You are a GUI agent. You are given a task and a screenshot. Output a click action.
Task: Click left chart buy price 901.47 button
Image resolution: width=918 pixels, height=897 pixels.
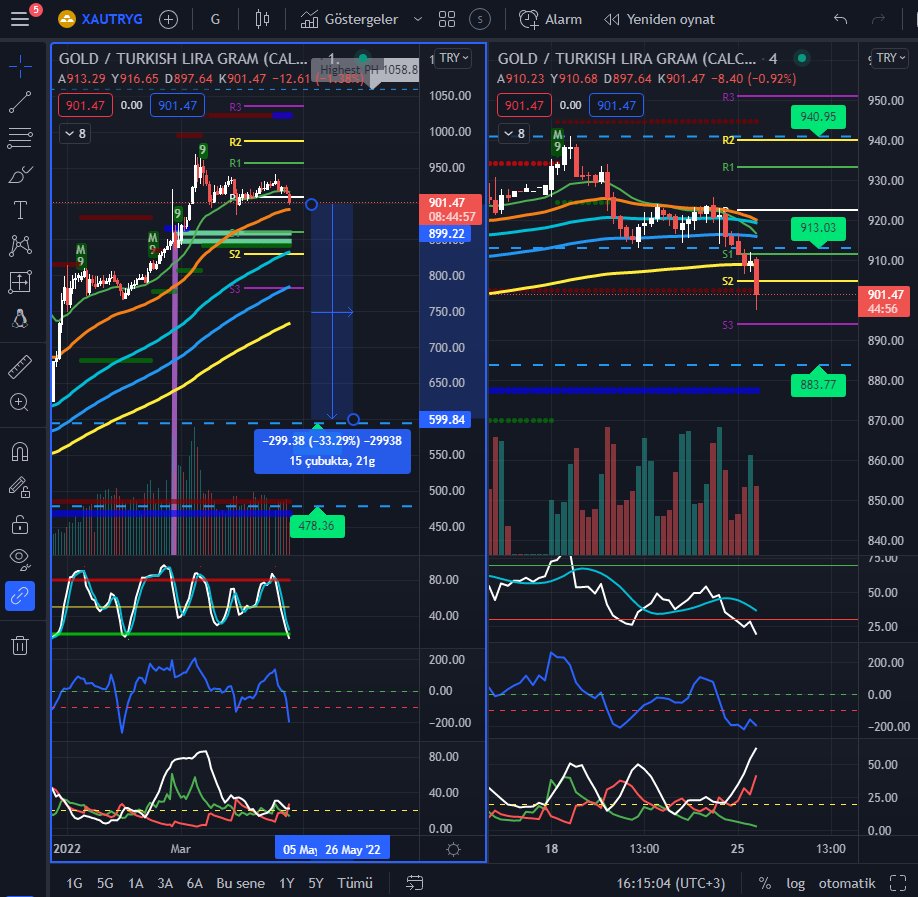(x=177, y=105)
